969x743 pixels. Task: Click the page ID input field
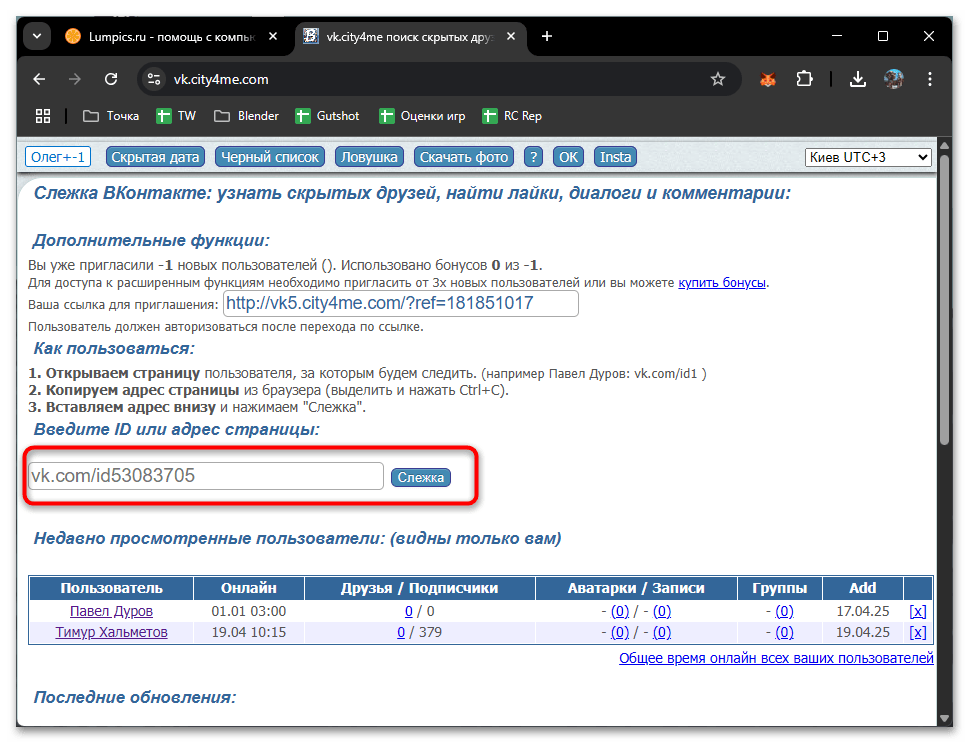click(x=206, y=476)
